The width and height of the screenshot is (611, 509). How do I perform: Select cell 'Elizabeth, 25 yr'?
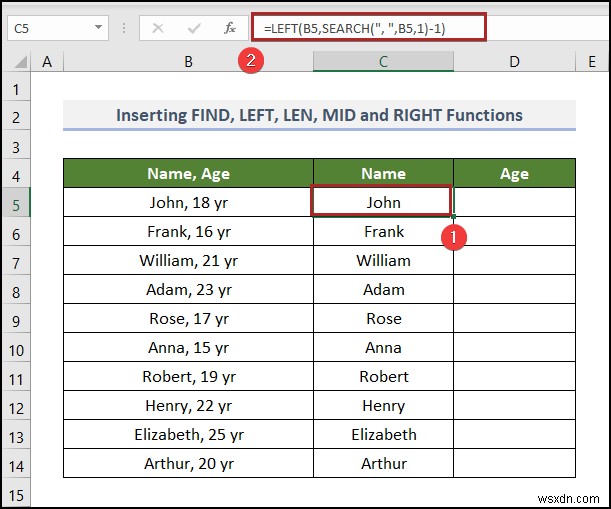188,435
